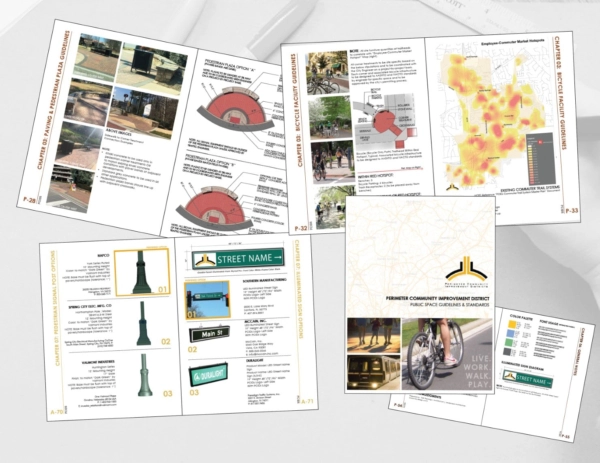
Task: Click the yellow swatch in the color palette
Action: (x=514, y=326)
